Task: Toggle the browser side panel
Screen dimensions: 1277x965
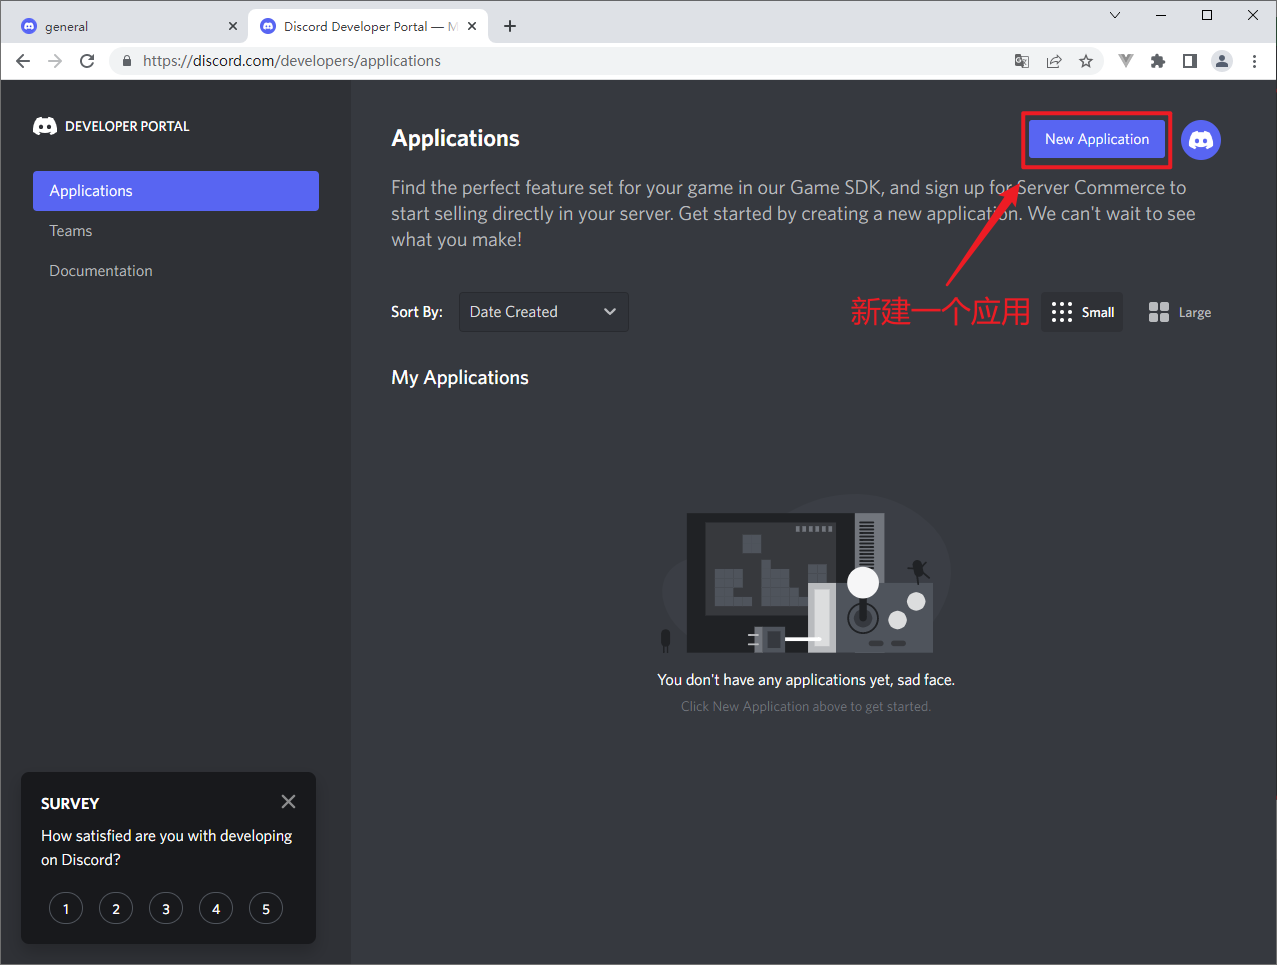Action: (1190, 61)
